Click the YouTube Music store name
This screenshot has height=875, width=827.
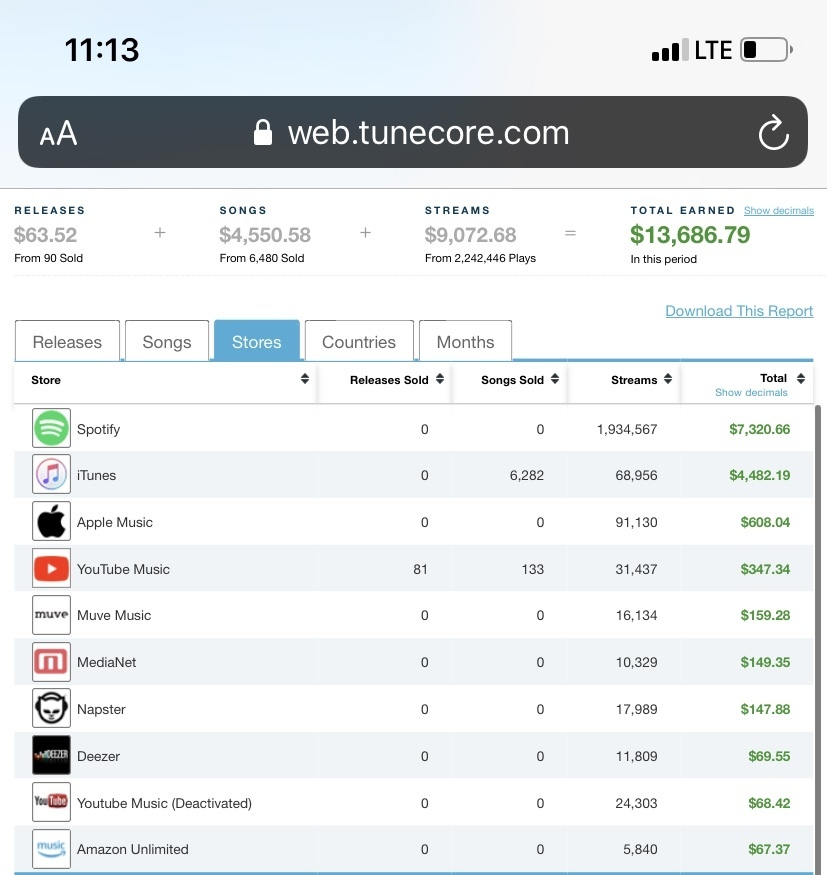(123, 569)
